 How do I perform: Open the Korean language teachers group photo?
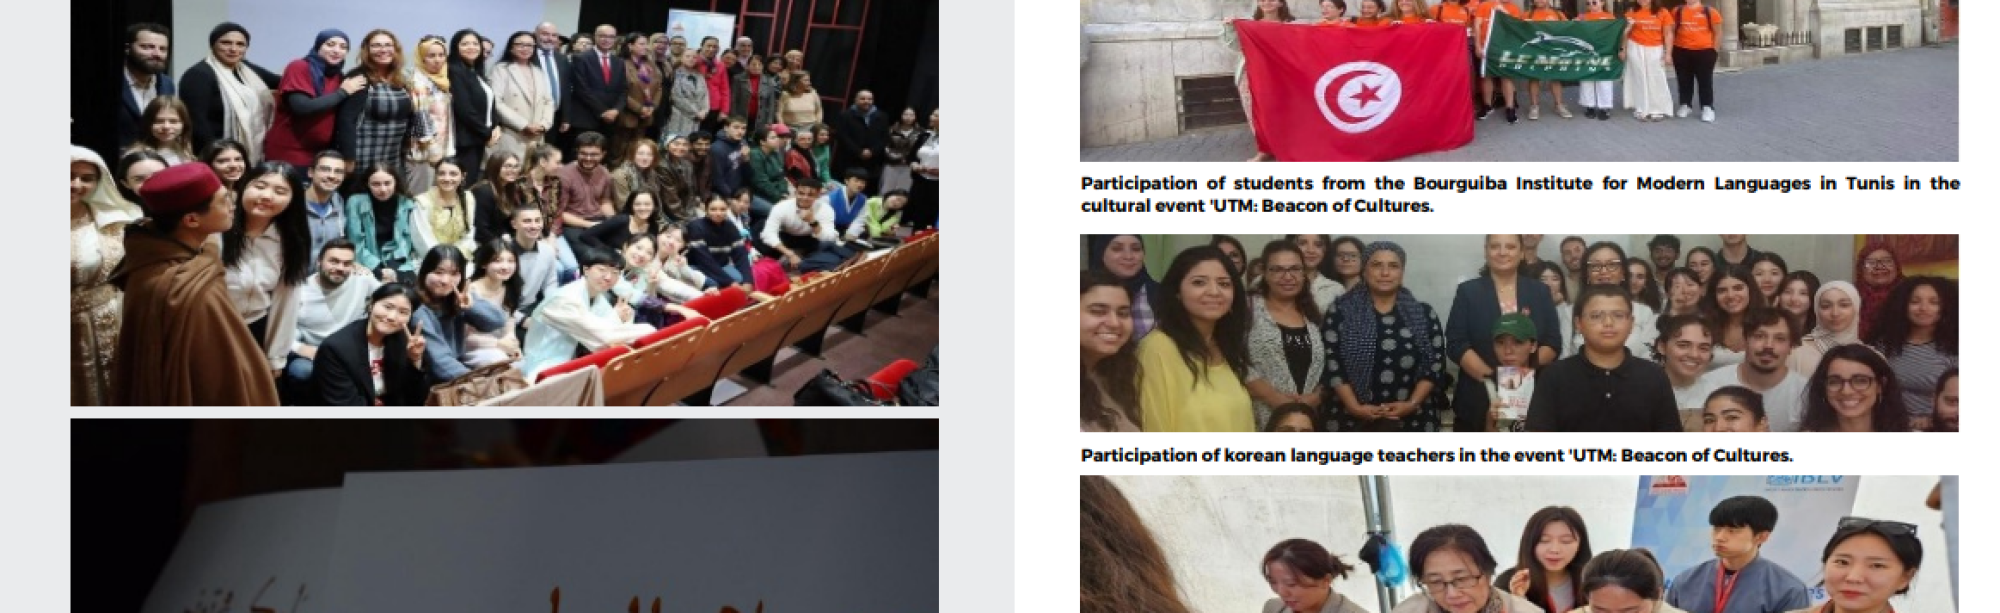(1519, 333)
